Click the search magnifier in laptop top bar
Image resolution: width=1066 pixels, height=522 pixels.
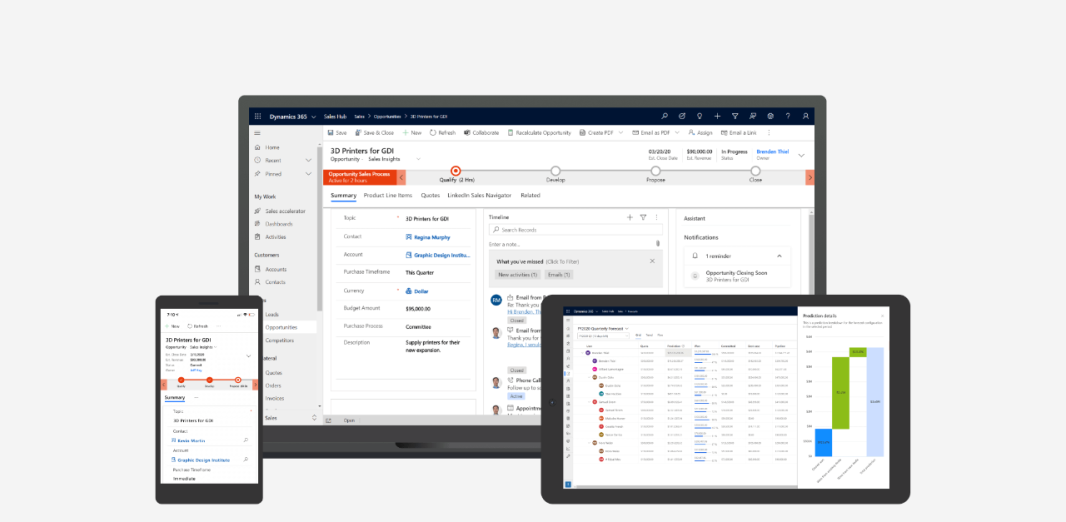[664, 116]
